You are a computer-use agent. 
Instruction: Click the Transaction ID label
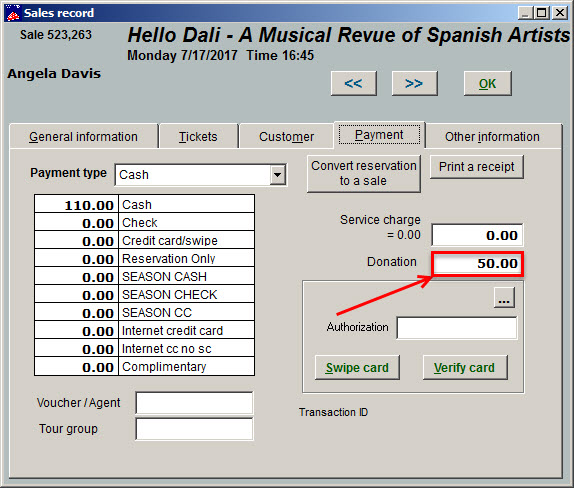[333, 412]
